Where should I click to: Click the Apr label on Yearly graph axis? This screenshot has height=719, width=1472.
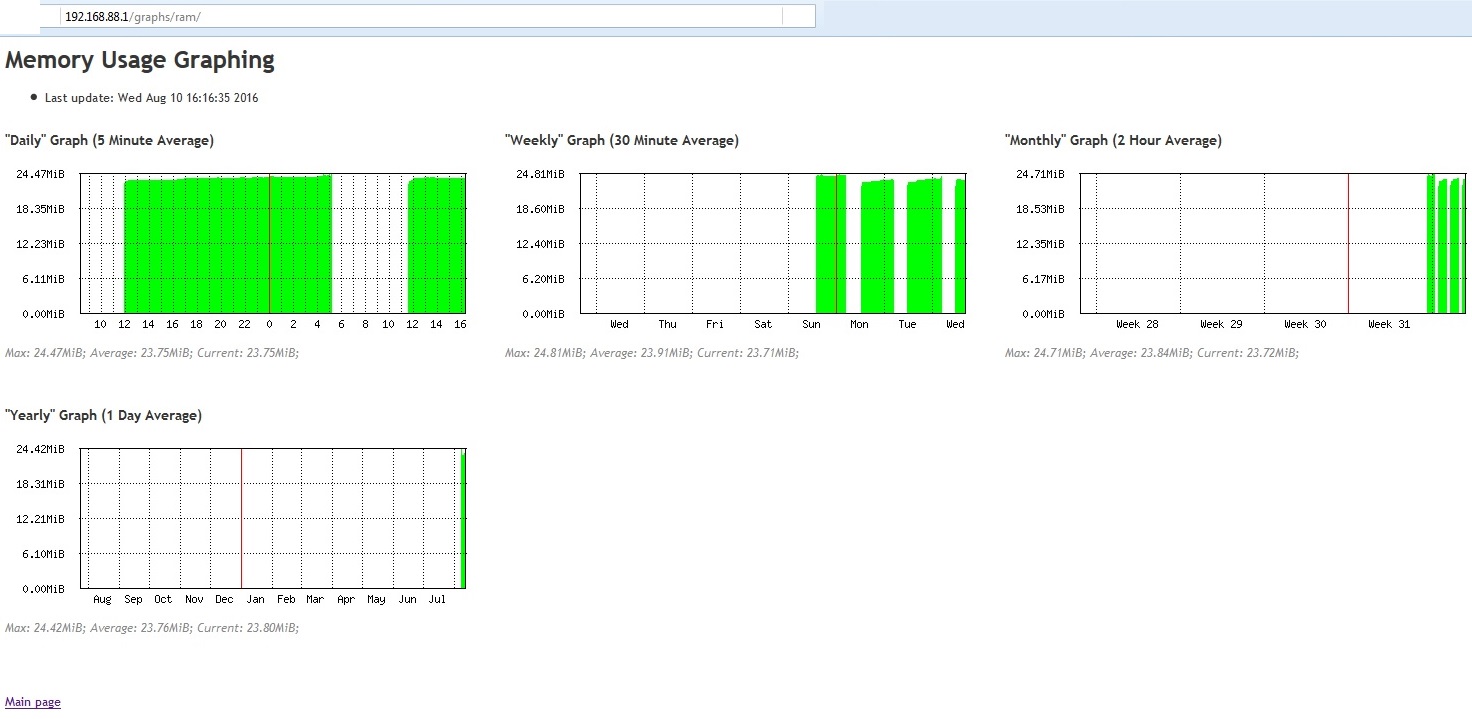point(346,599)
